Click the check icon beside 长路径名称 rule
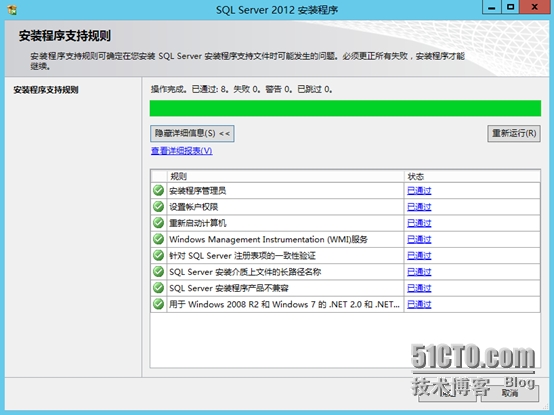554x415 pixels. [x=158, y=272]
